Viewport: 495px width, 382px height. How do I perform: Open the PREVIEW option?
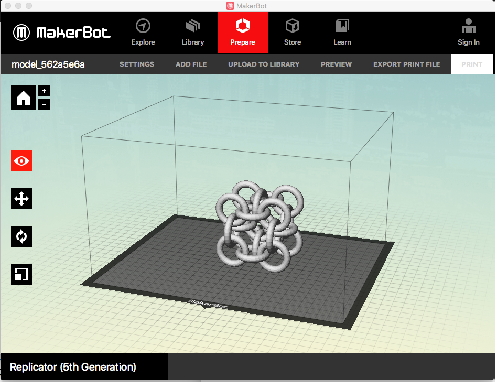tap(336, 64)
